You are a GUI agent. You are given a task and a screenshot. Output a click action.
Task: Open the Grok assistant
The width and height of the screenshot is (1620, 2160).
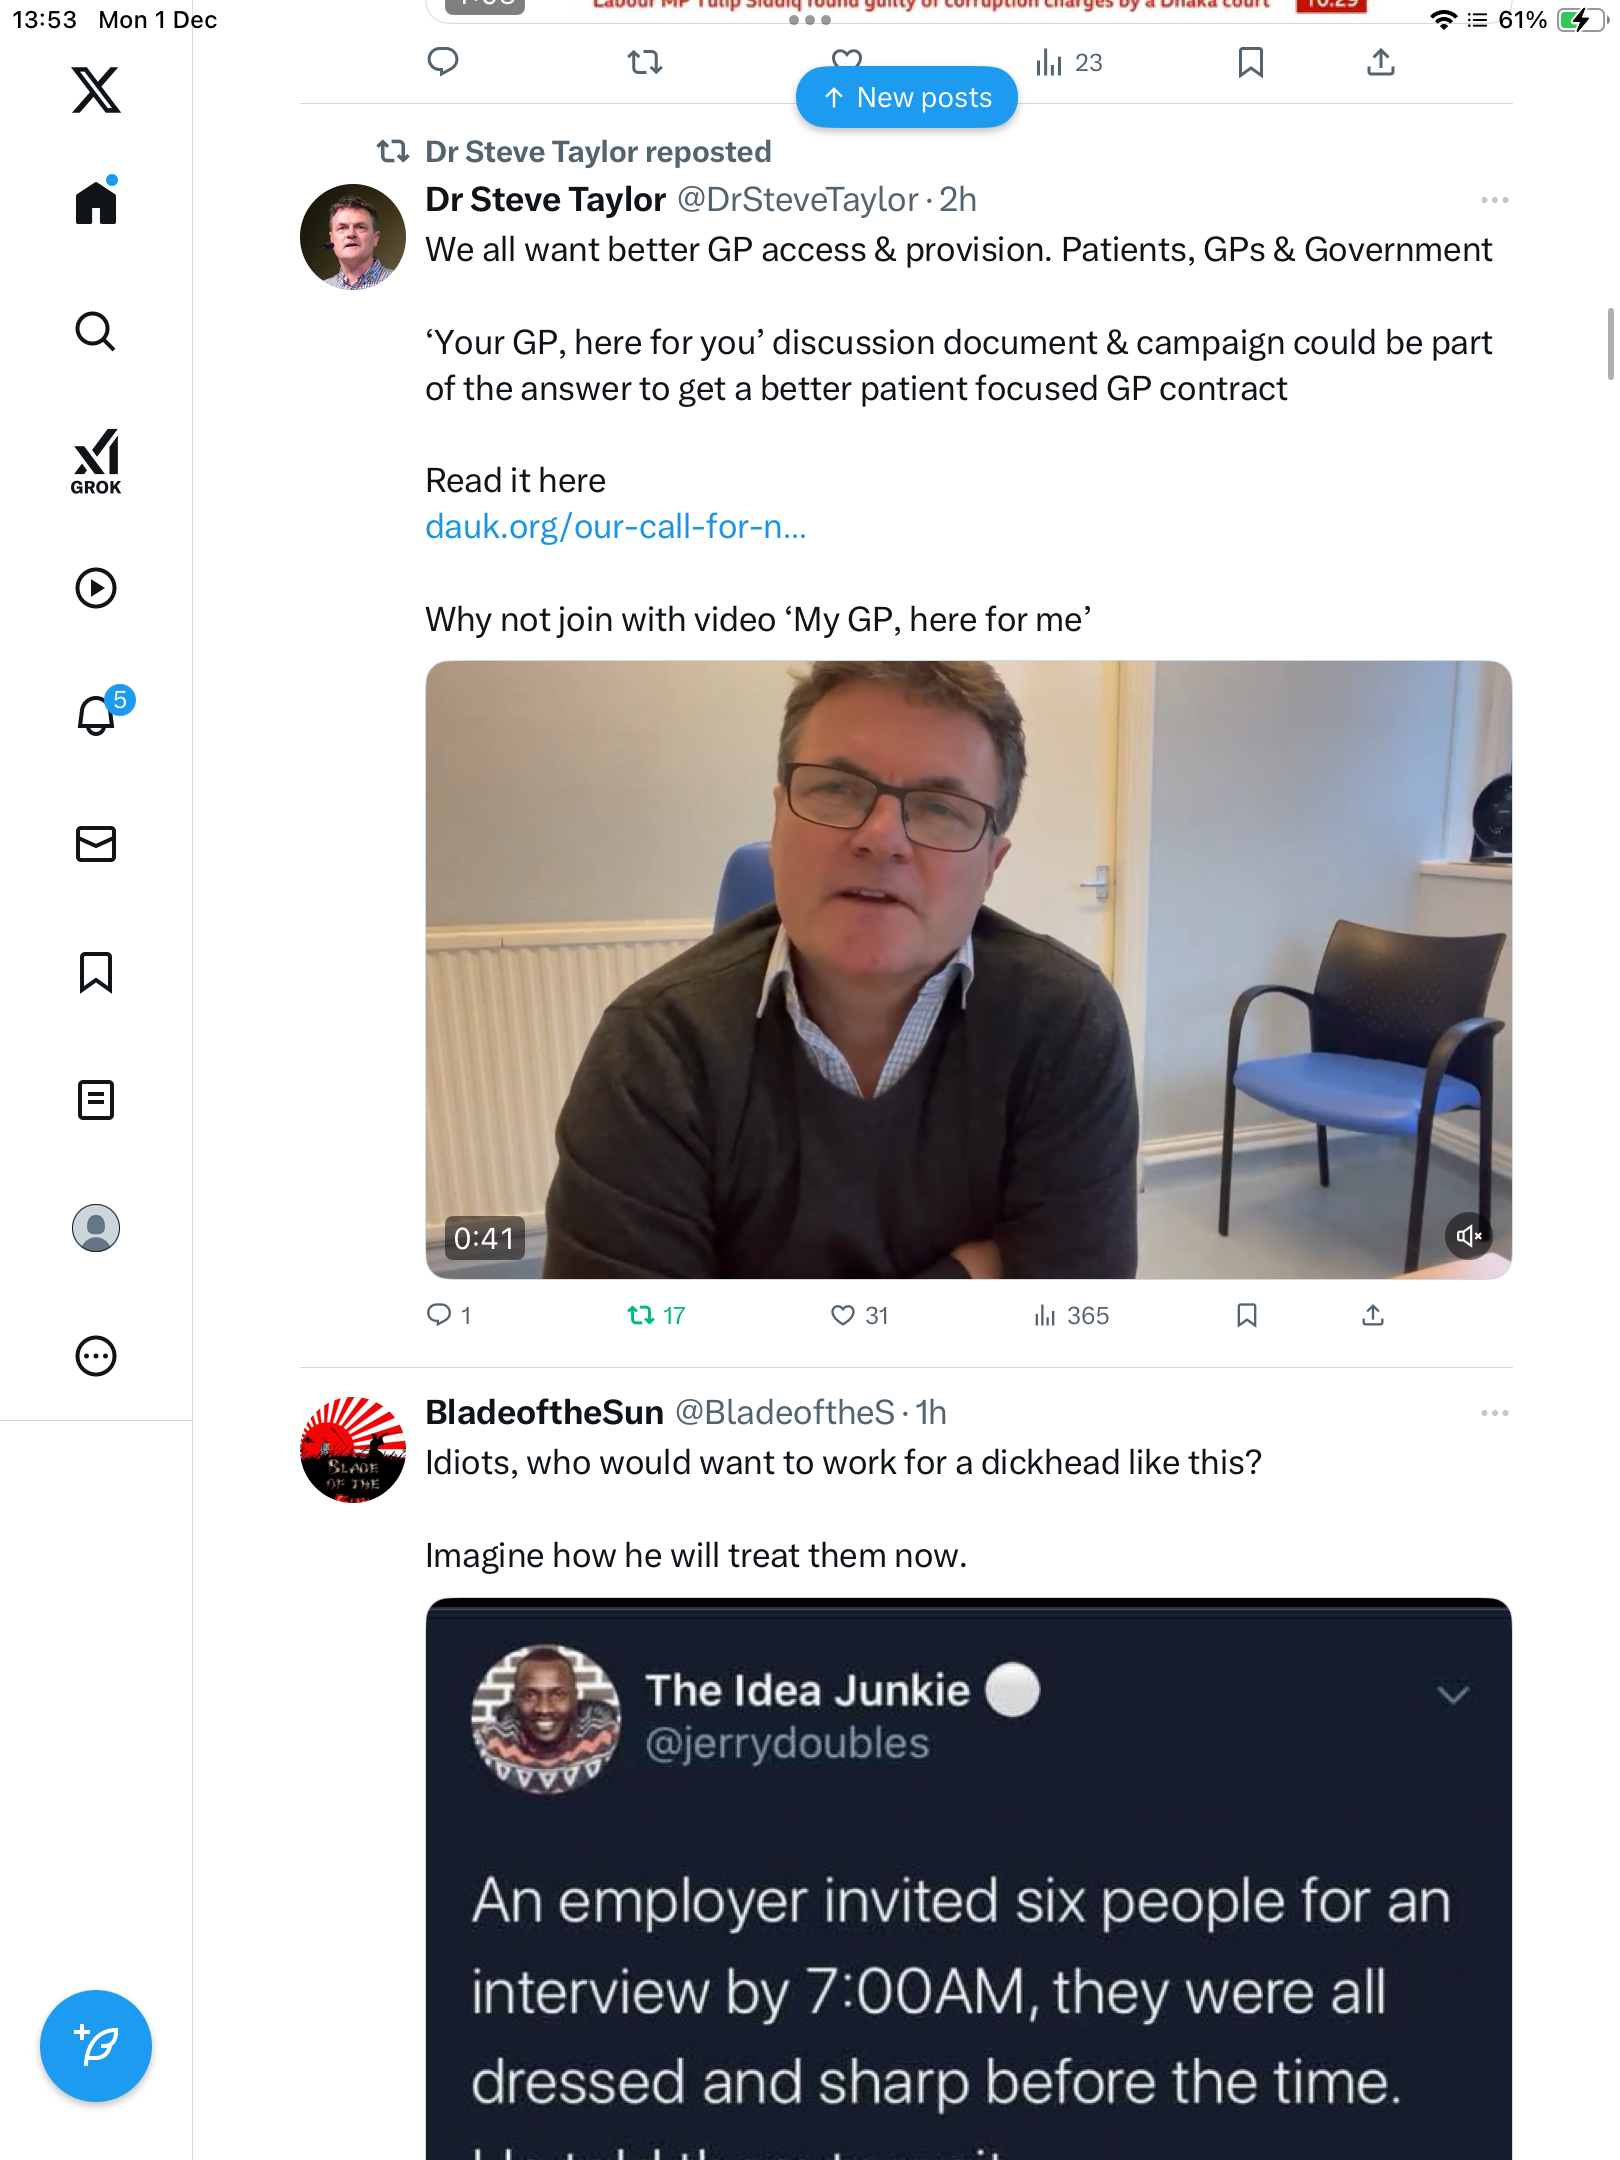(x=96, y=461)
